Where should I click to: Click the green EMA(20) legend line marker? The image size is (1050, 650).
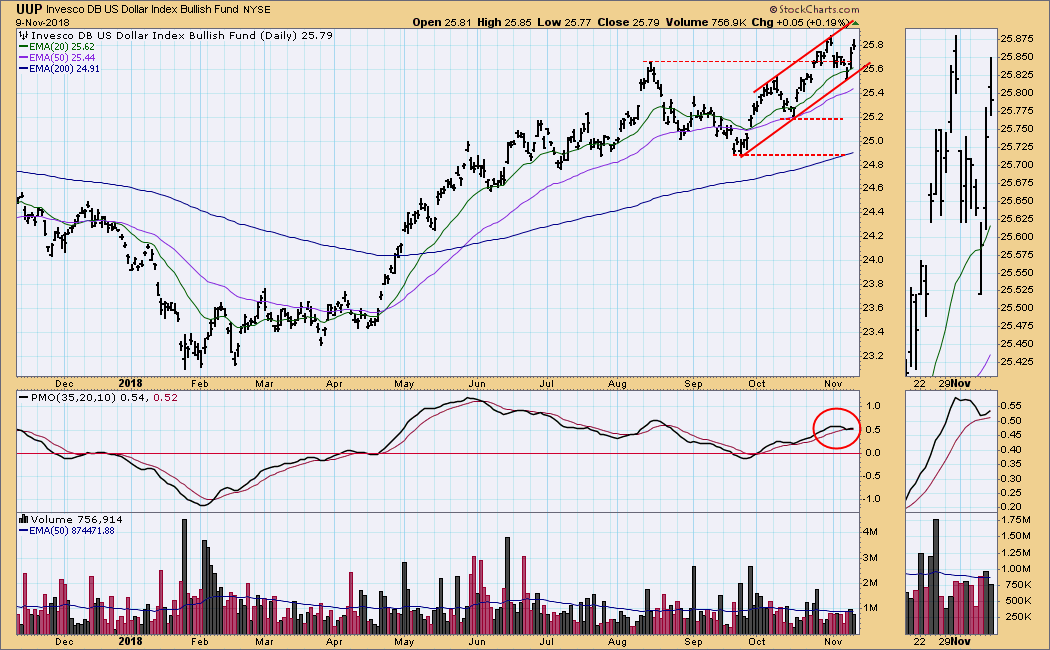point(24,48)
